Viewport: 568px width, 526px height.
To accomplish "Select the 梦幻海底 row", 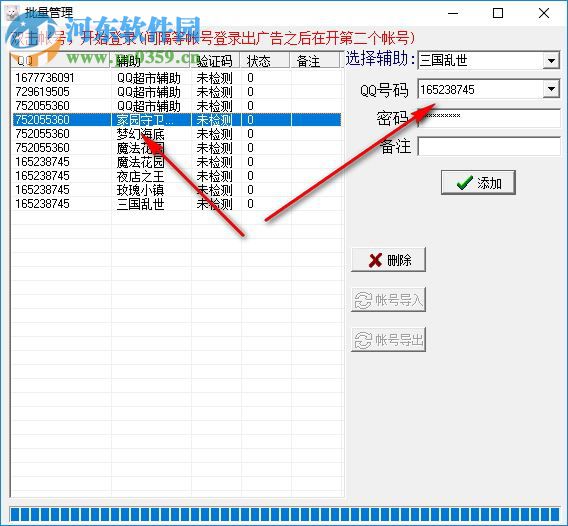I will tap(177, 134).
